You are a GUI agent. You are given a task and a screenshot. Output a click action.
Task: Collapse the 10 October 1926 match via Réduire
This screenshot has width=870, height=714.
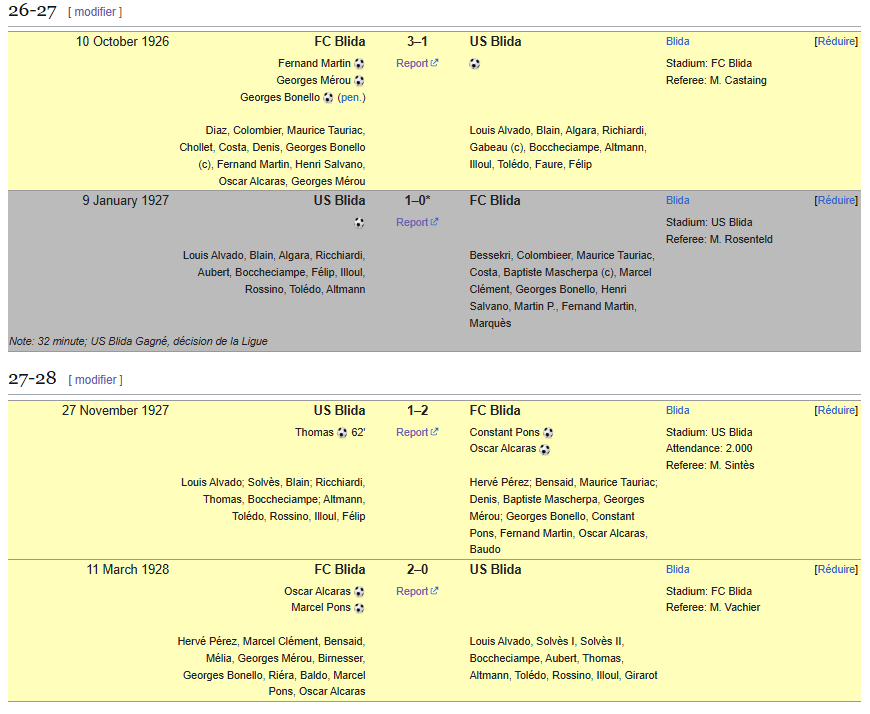(x=837, y=42)
